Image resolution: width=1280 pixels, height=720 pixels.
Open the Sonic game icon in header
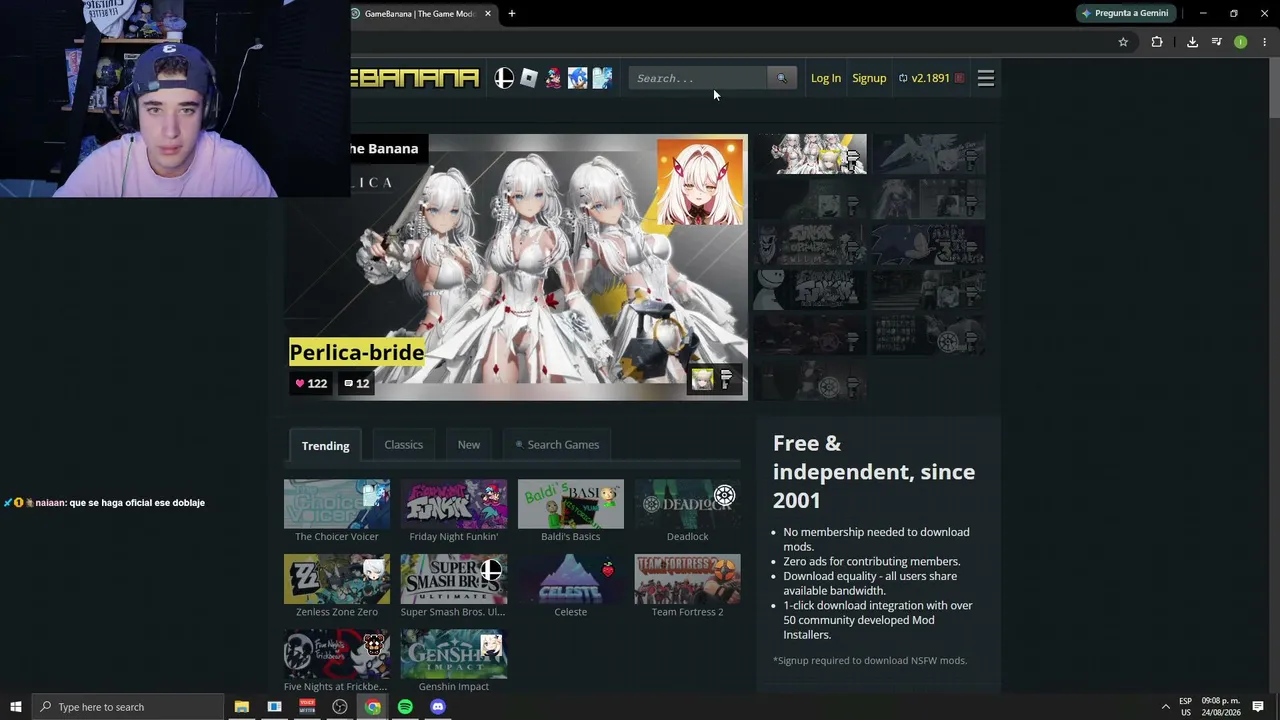click(577, 78)
